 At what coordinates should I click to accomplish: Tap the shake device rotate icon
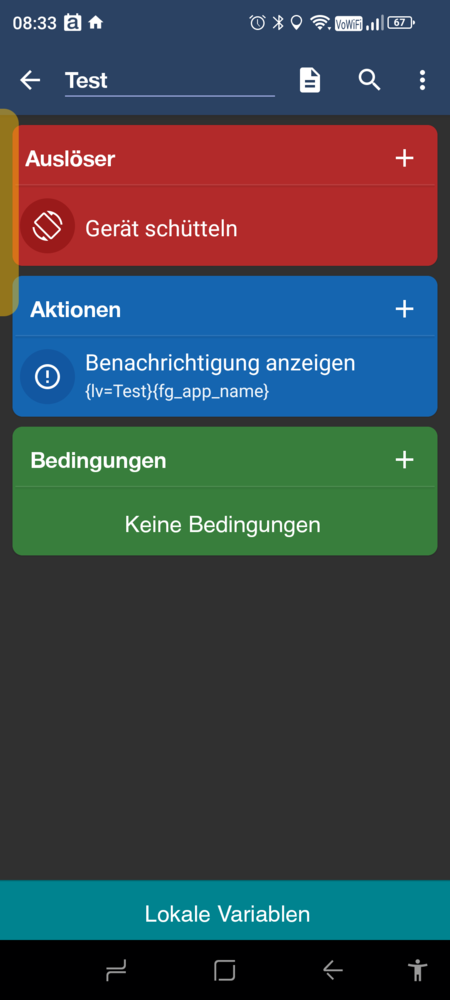[48, 226]
